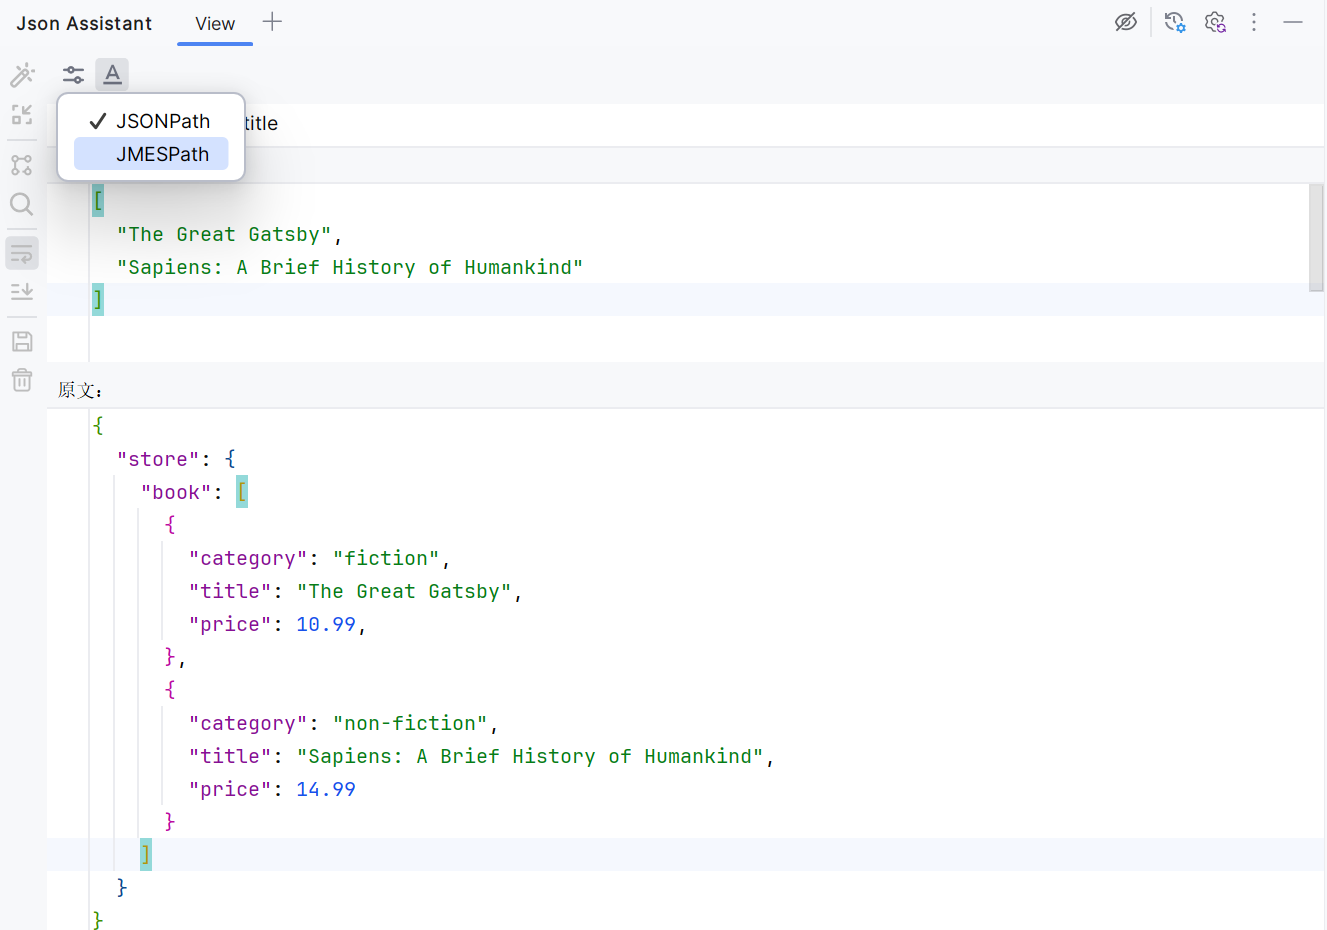Click the minify/collapse JSON icon

tap(22, 115)
